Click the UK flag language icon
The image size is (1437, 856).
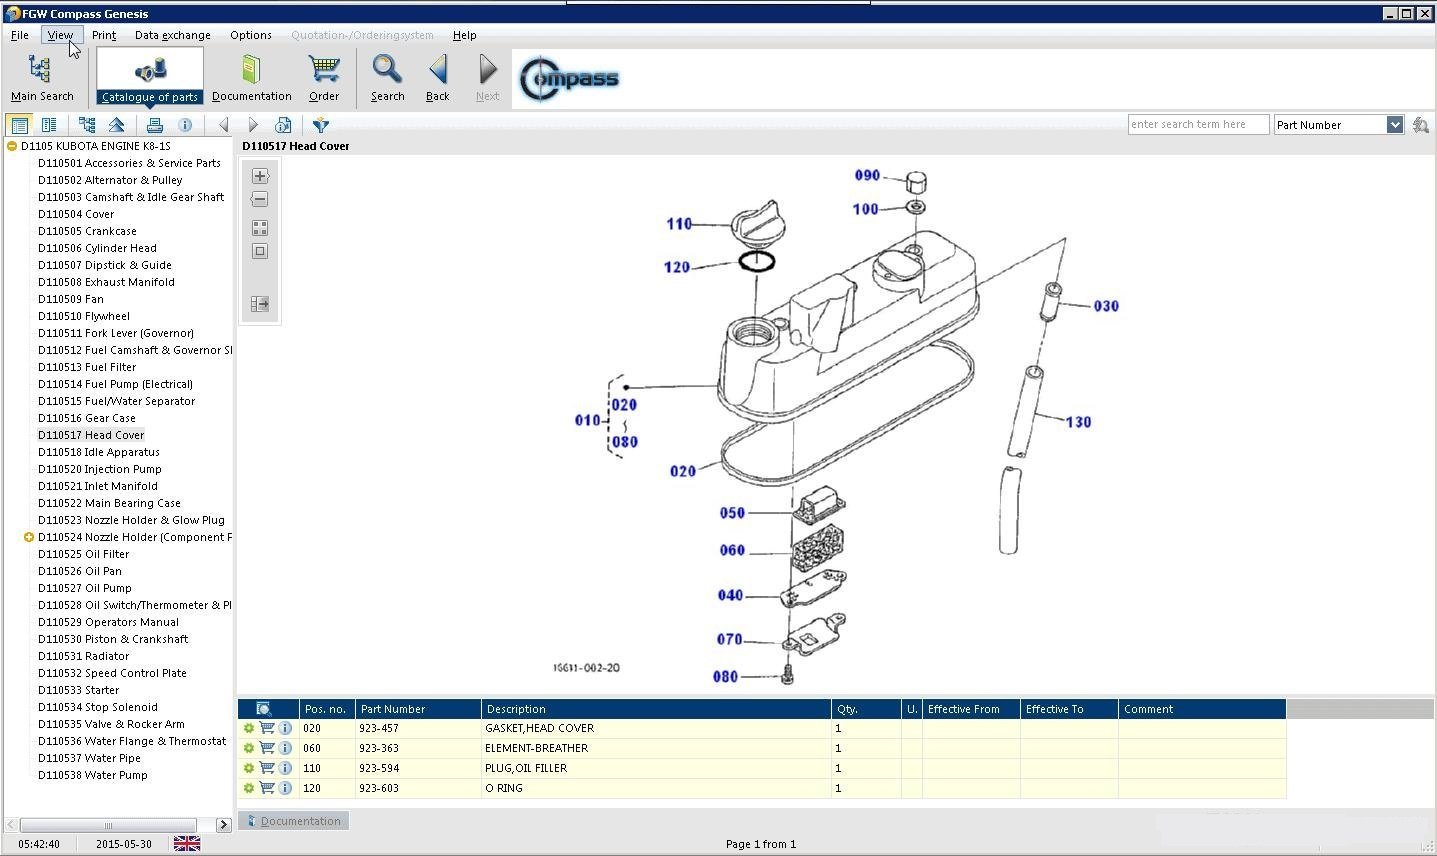point(187,844)
